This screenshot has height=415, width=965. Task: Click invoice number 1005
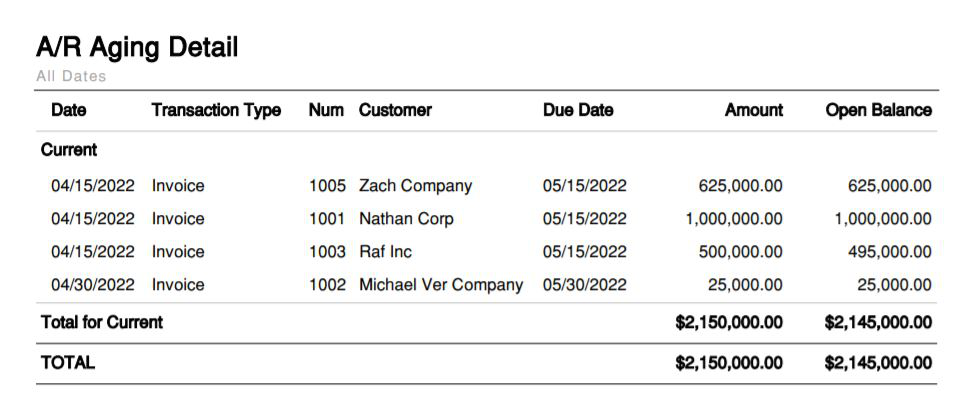(327, 186)
